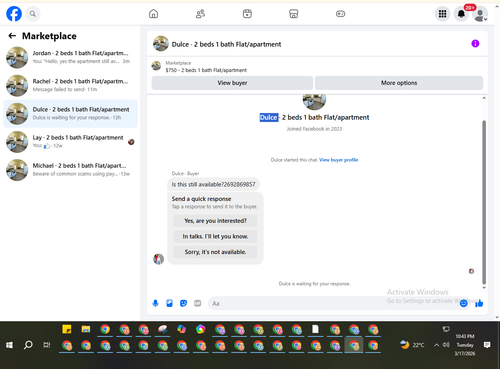Show hidden system tray icons
The image size is (500, 369).
(436, 345)
